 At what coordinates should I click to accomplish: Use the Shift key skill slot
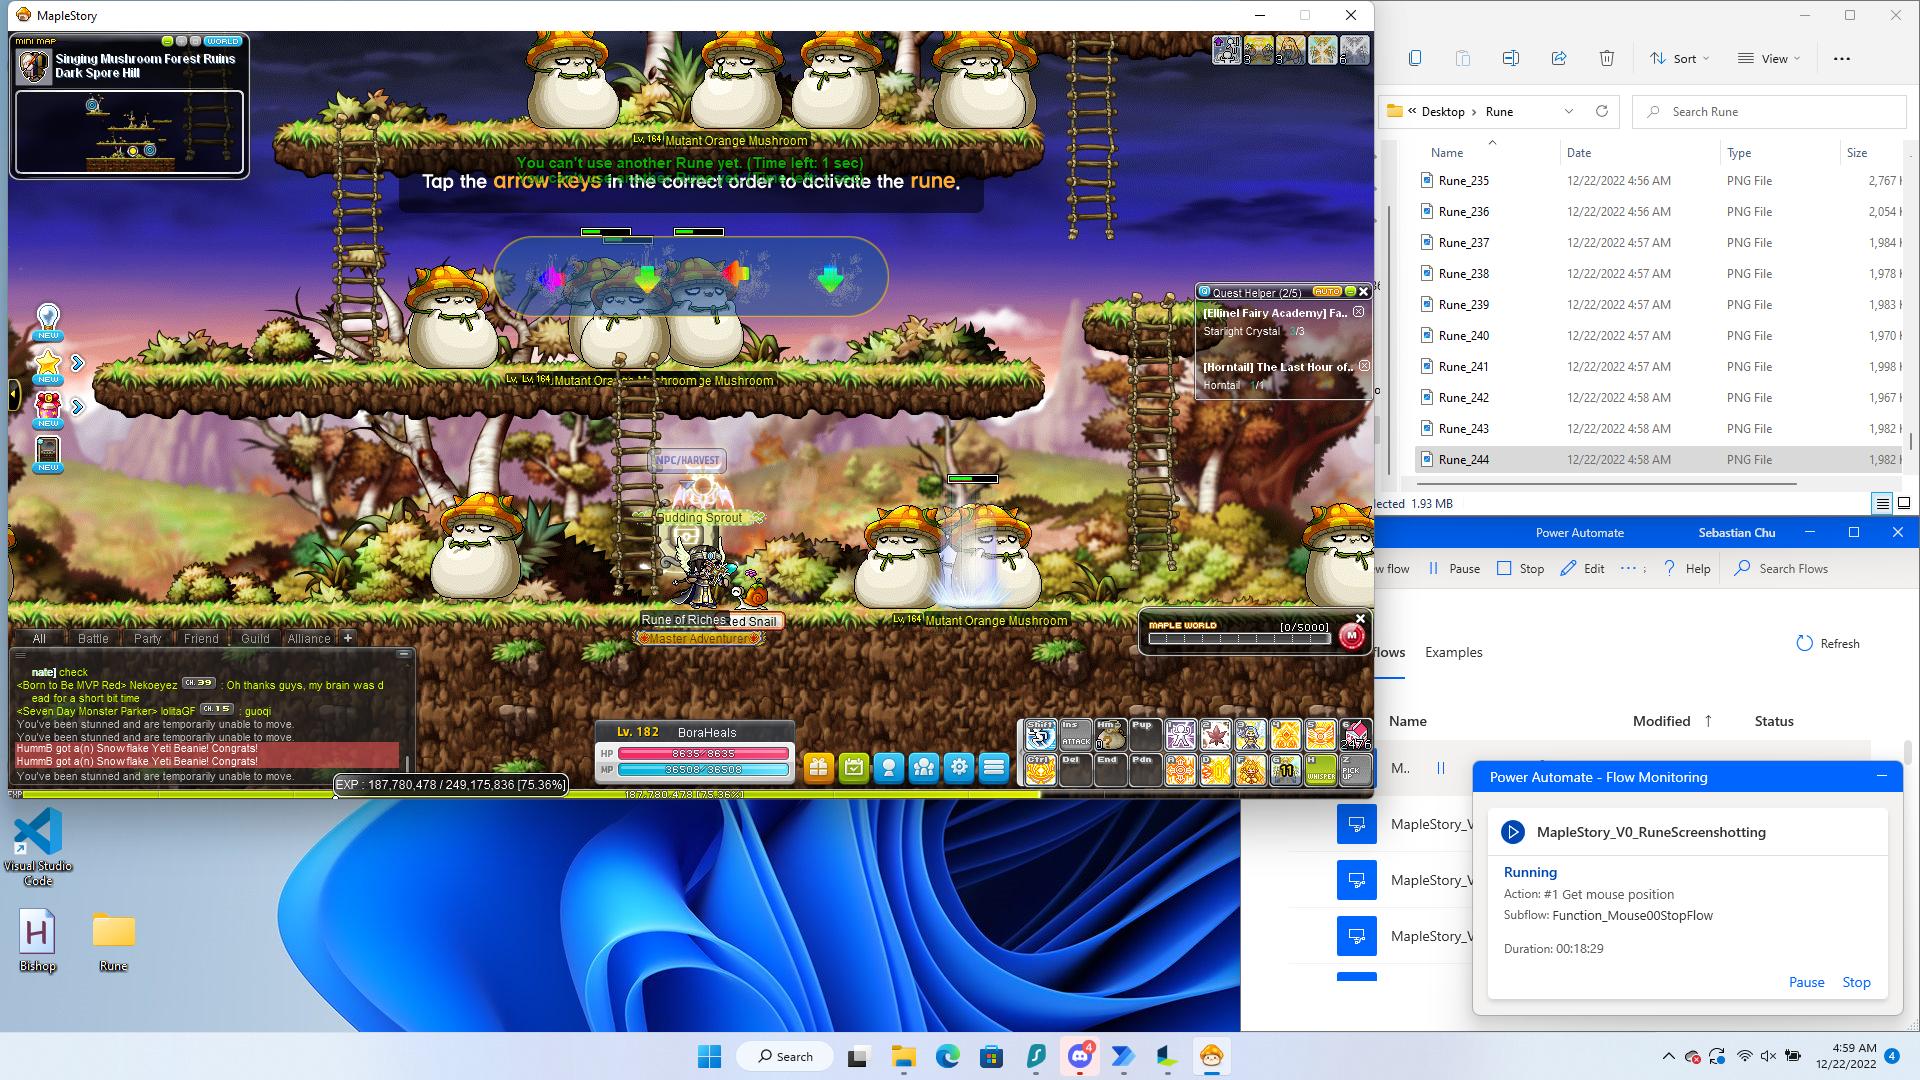pos(1040,735)
